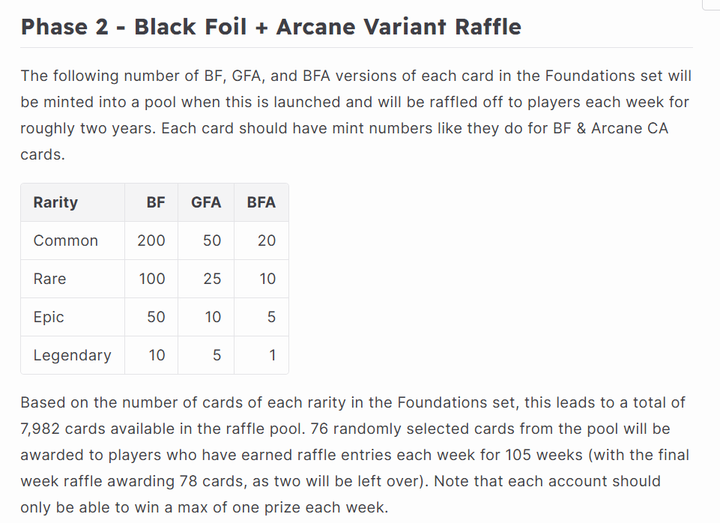Select the Rare rarity row label
The height and width of the screenshot is (523, 720).
(50, 279)
